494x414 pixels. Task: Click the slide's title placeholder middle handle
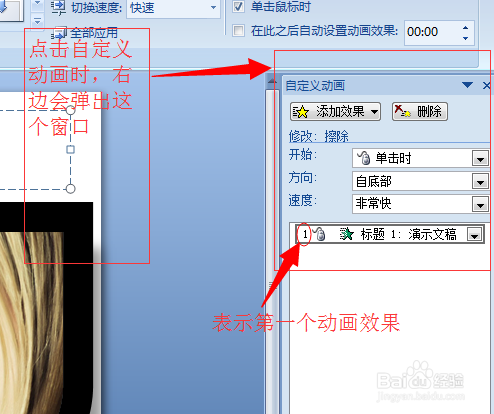click(x=70, y=150)
